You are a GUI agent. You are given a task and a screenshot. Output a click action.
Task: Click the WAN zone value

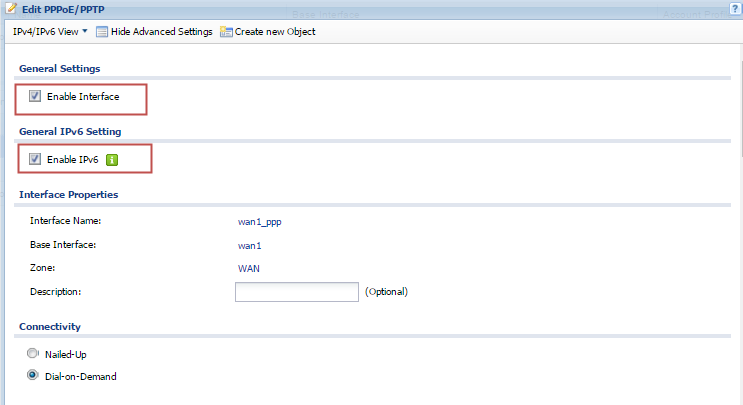click(248, 268)
